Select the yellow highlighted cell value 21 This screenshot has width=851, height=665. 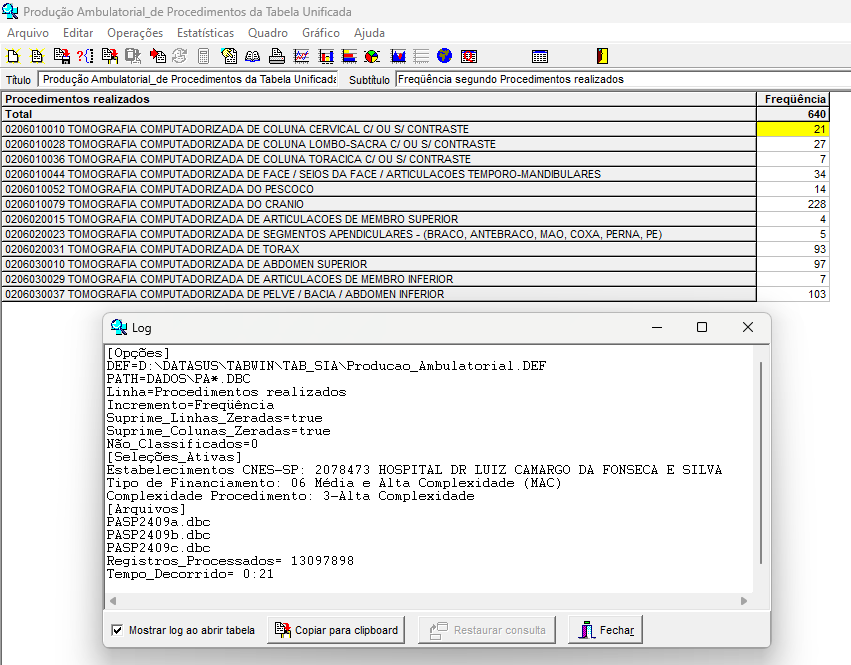click(793, 129)
